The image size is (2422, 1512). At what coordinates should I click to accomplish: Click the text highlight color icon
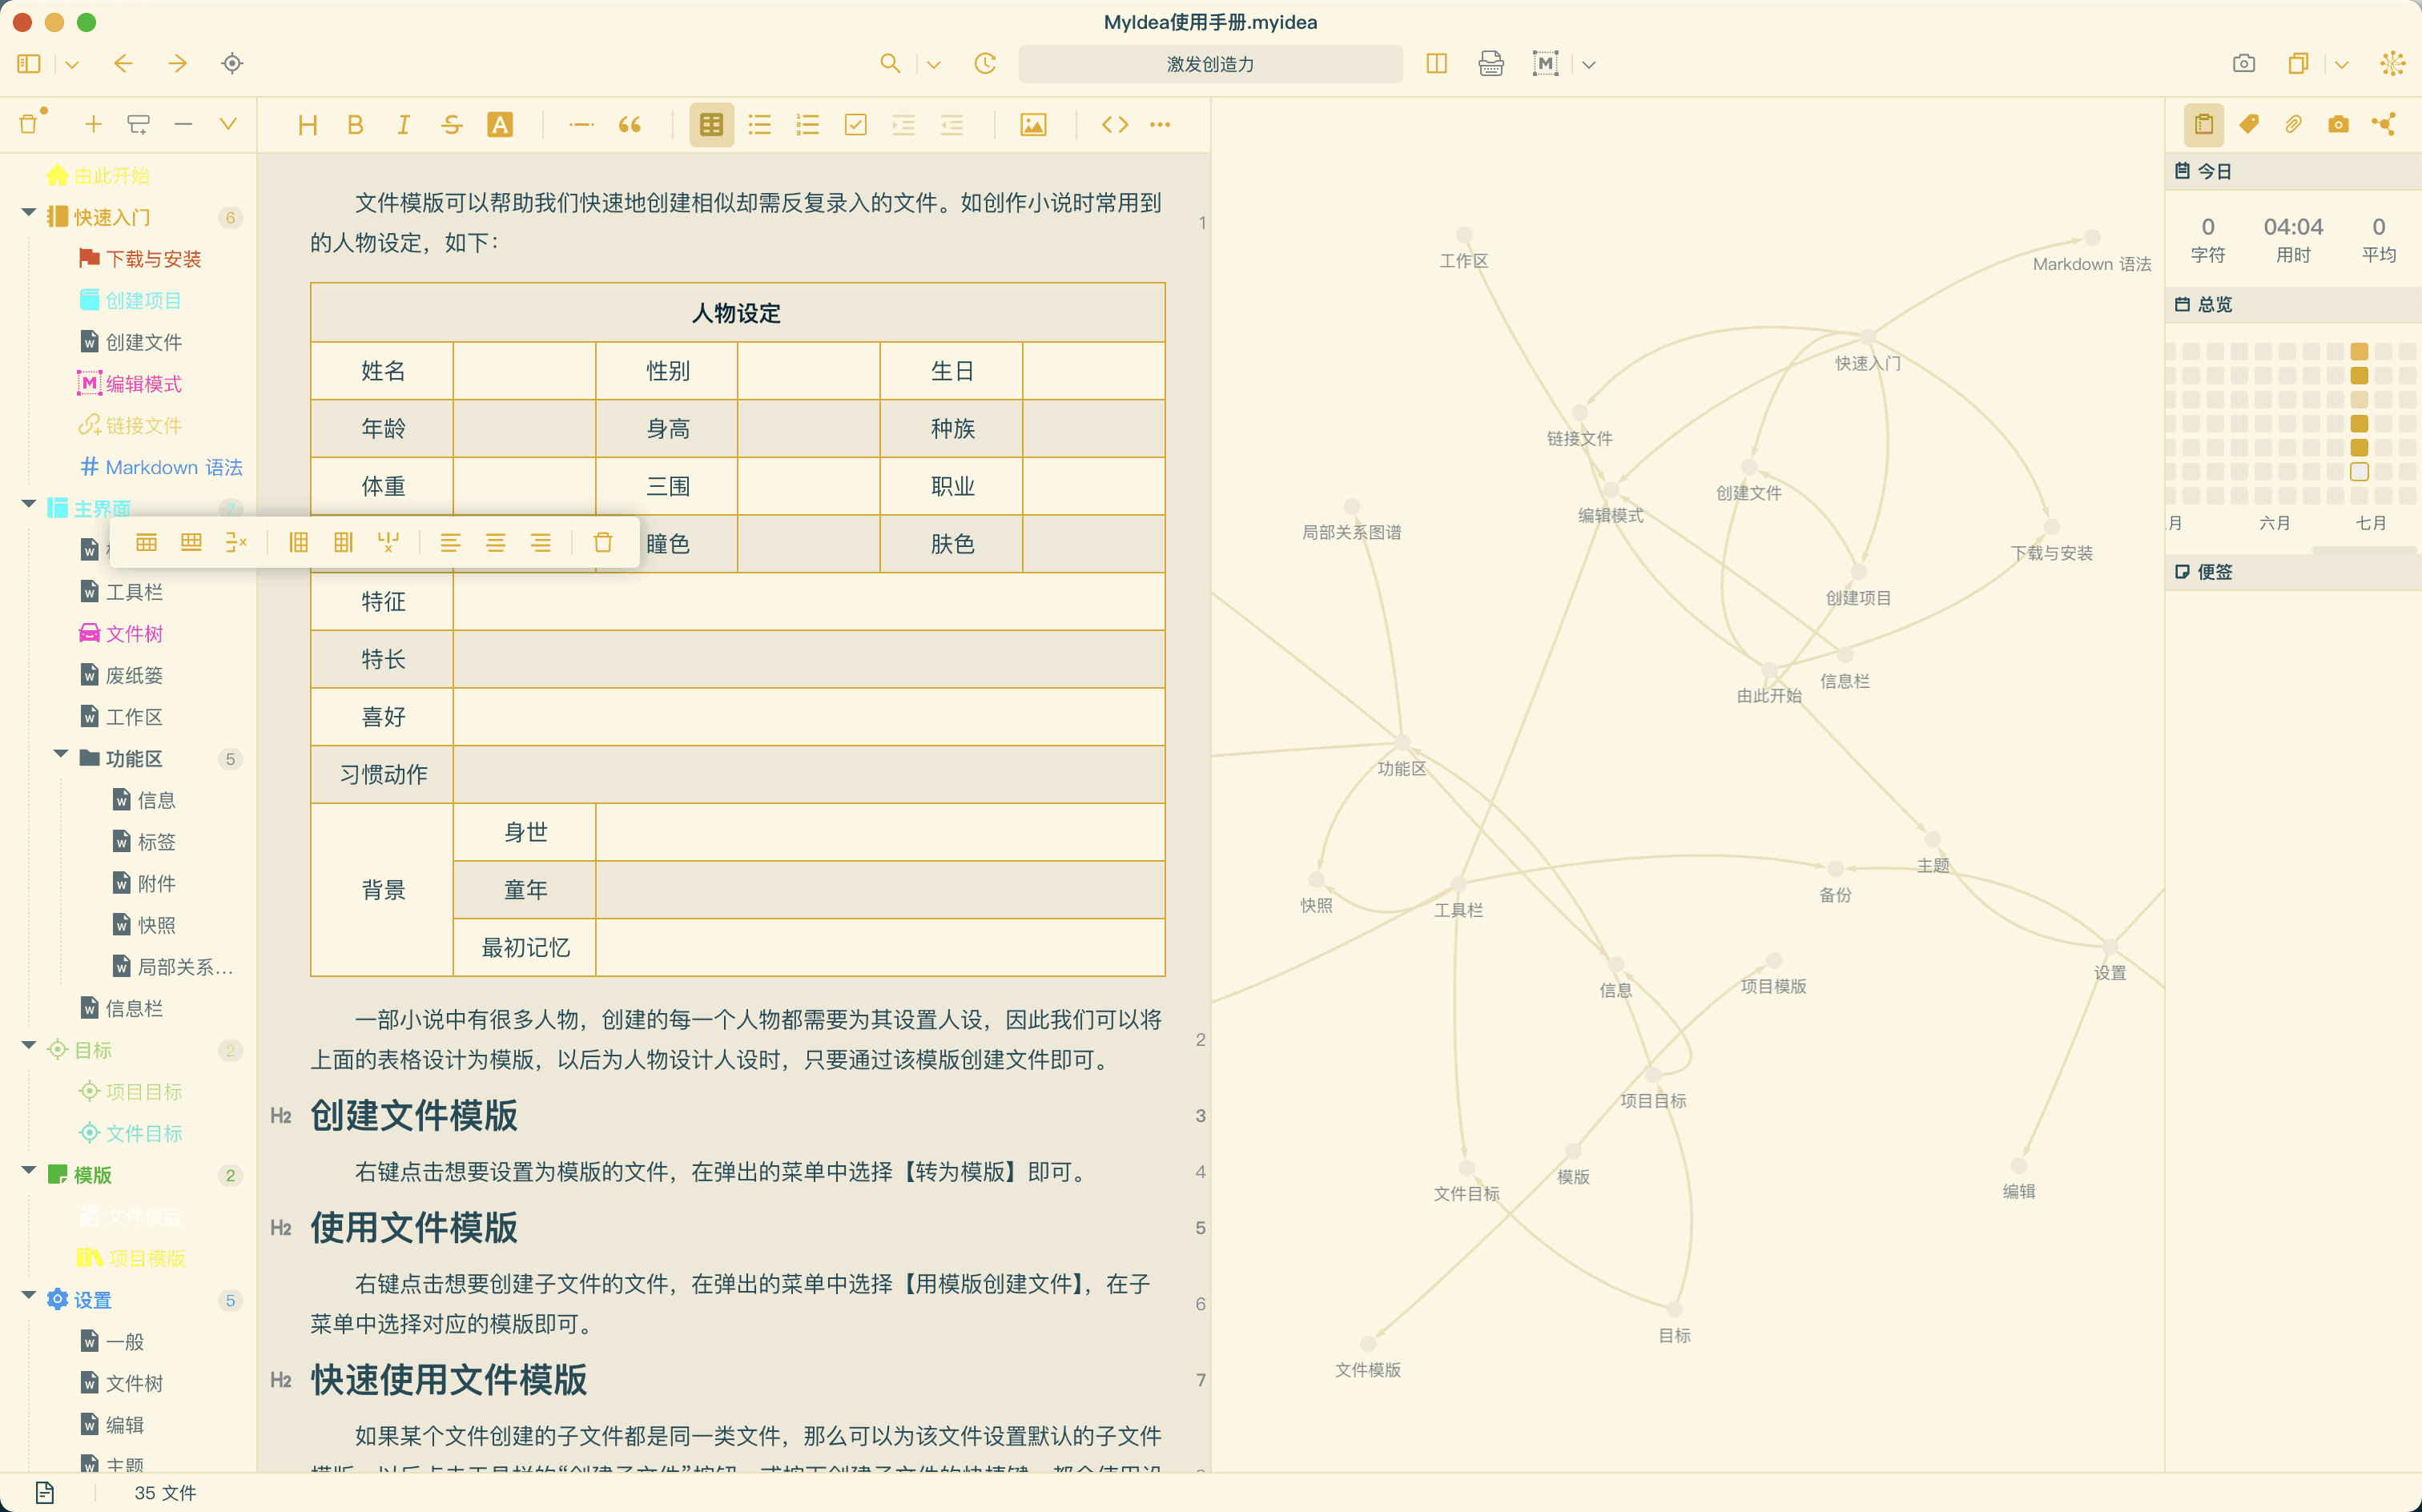pyautogui.click(x=500, y=125)
